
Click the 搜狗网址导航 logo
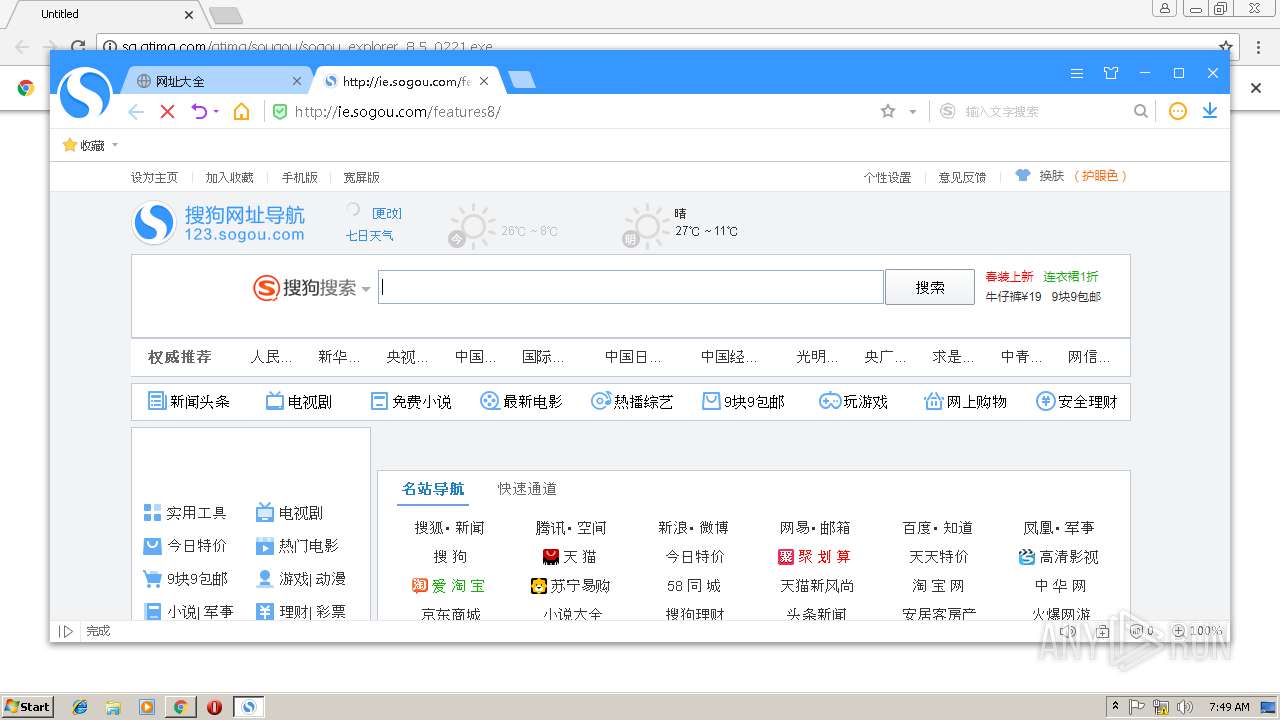[219, 224]
